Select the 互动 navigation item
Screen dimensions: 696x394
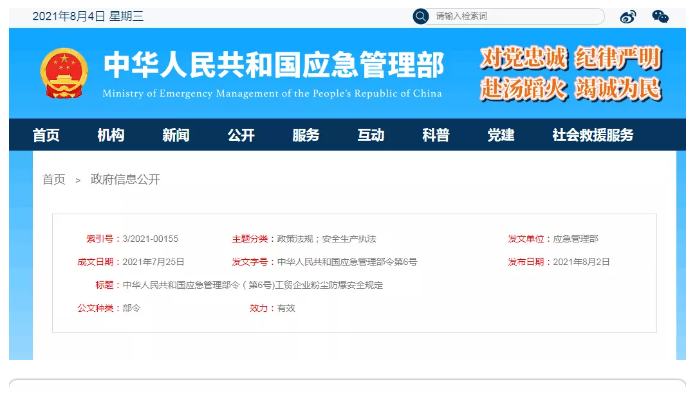pyautogui.click(x=371, y=135)
